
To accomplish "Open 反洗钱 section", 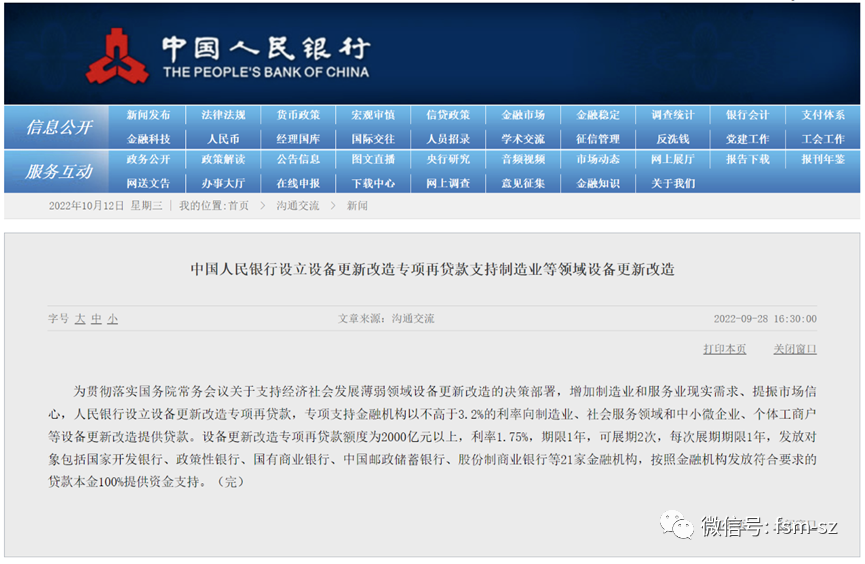I will coord(673,139).
